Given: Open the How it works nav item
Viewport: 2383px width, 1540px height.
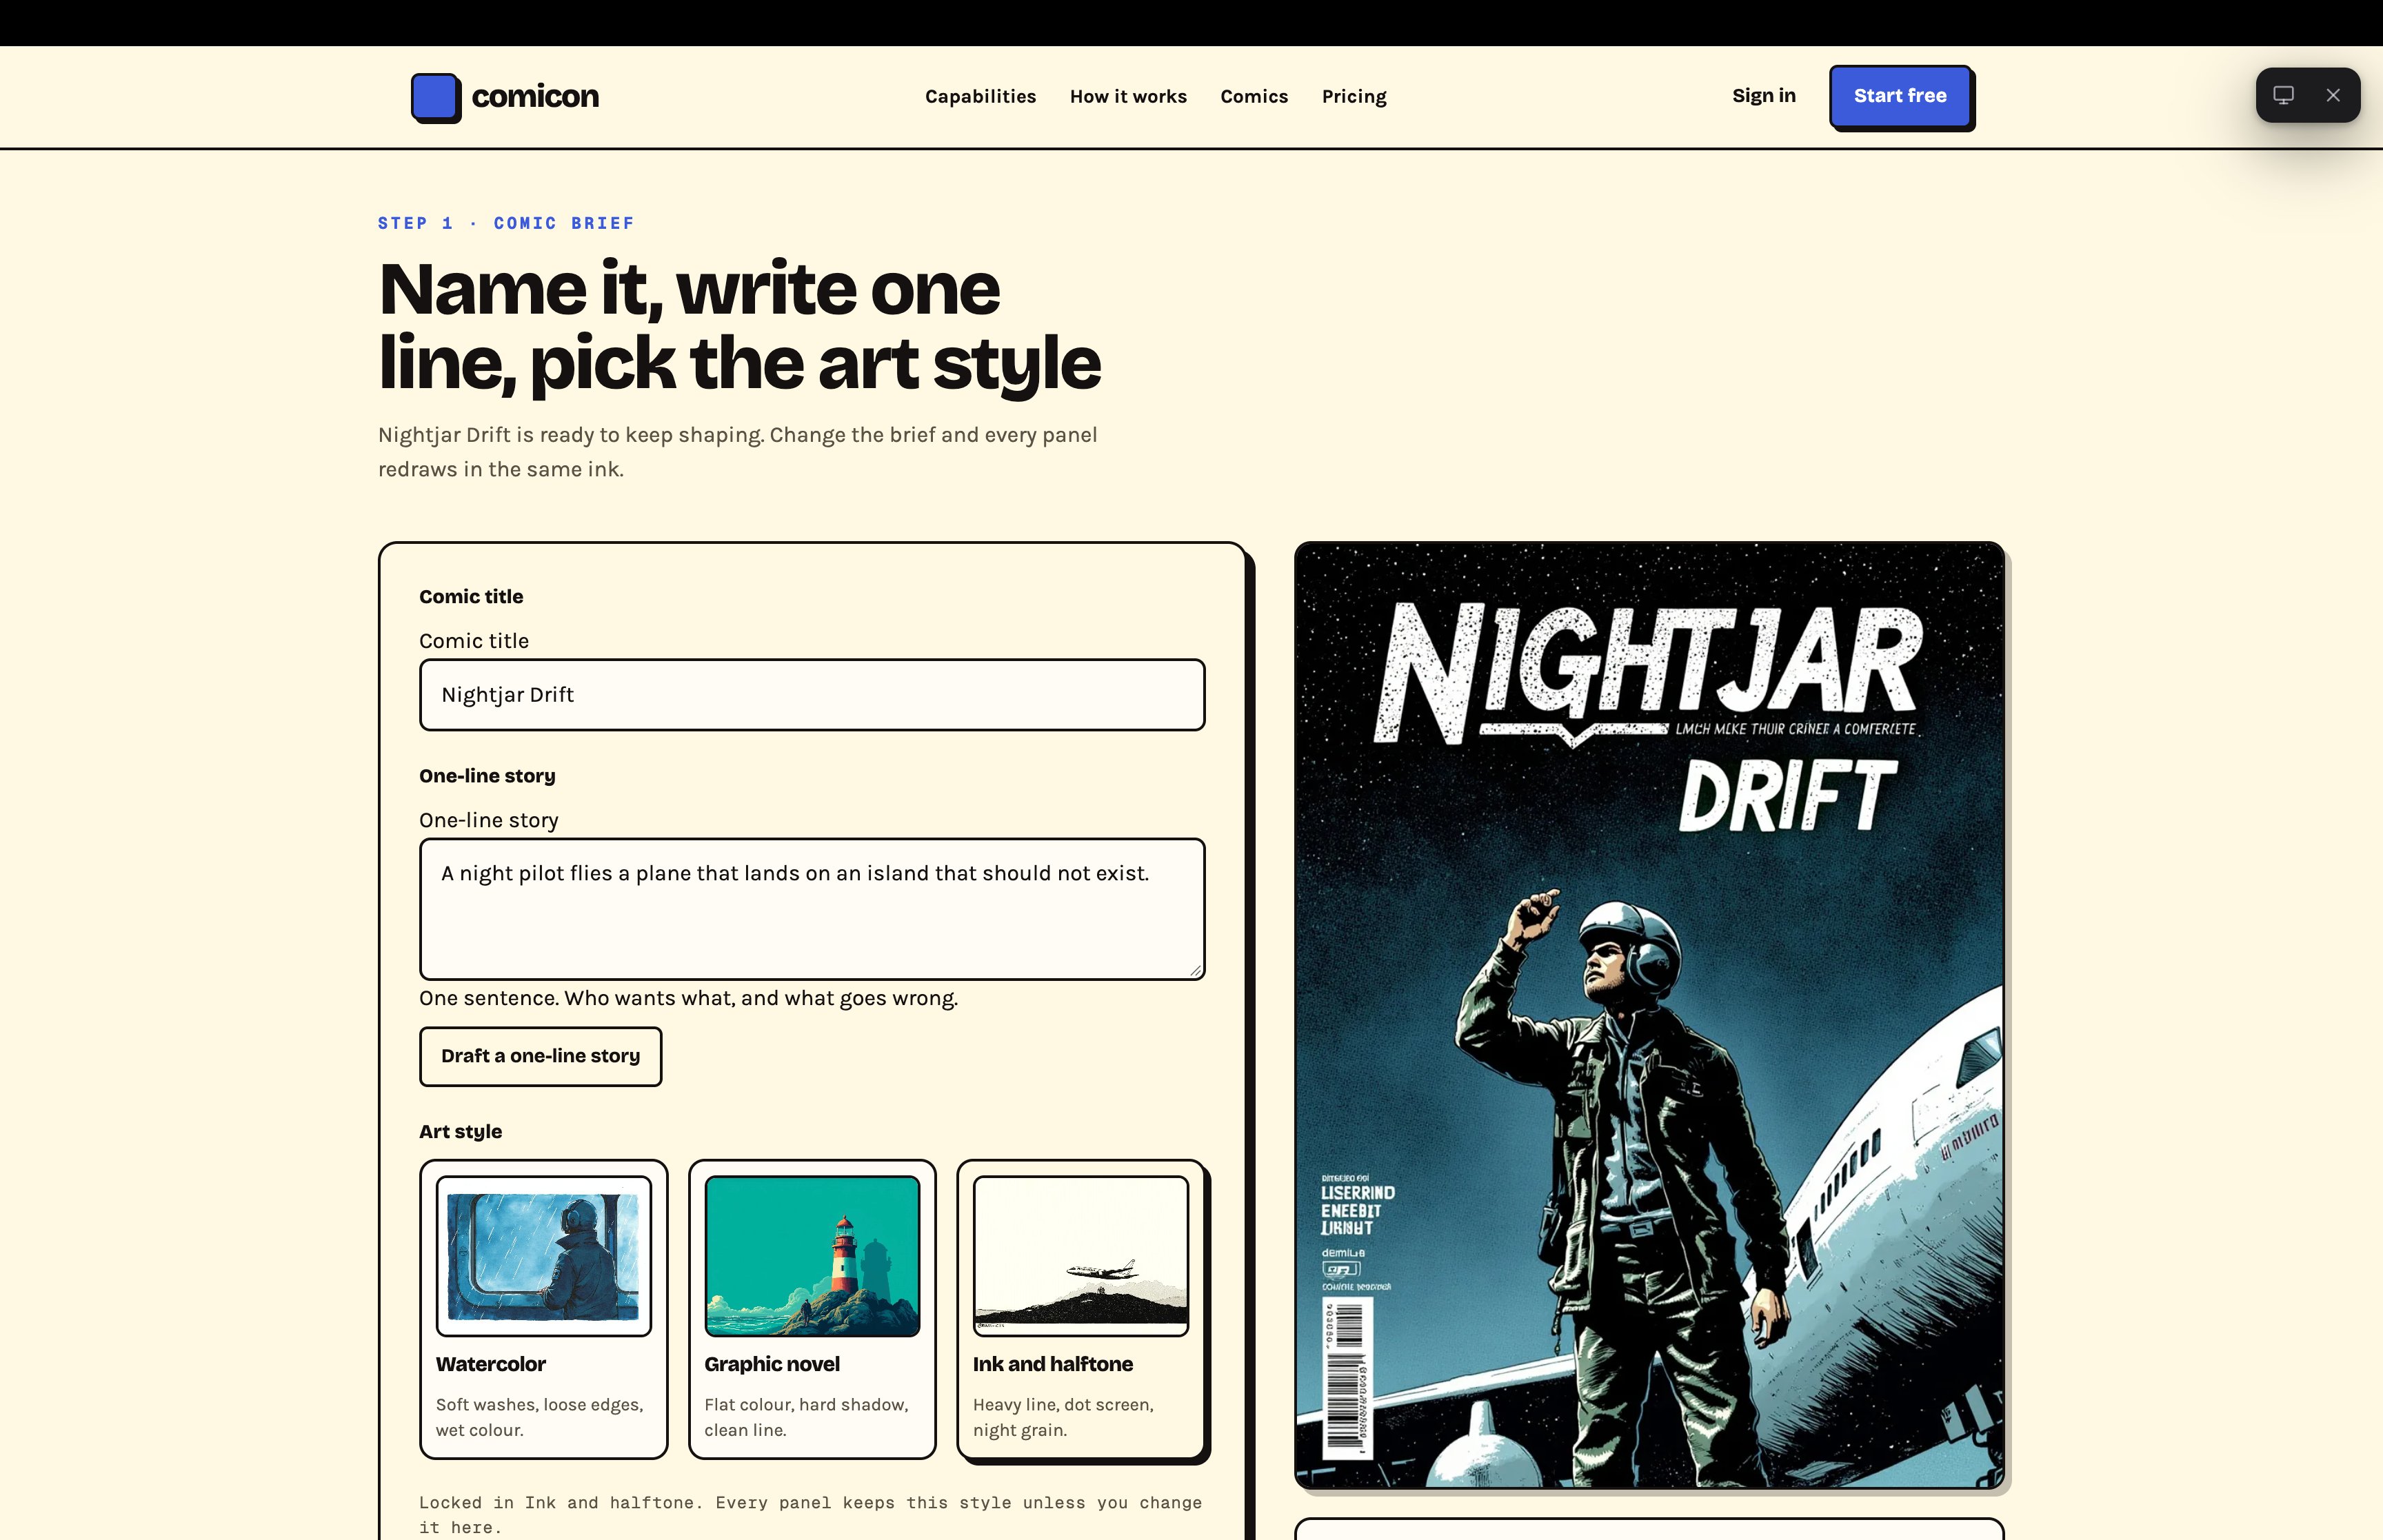Looking at the screenshot, I should tap(1128, 96).
